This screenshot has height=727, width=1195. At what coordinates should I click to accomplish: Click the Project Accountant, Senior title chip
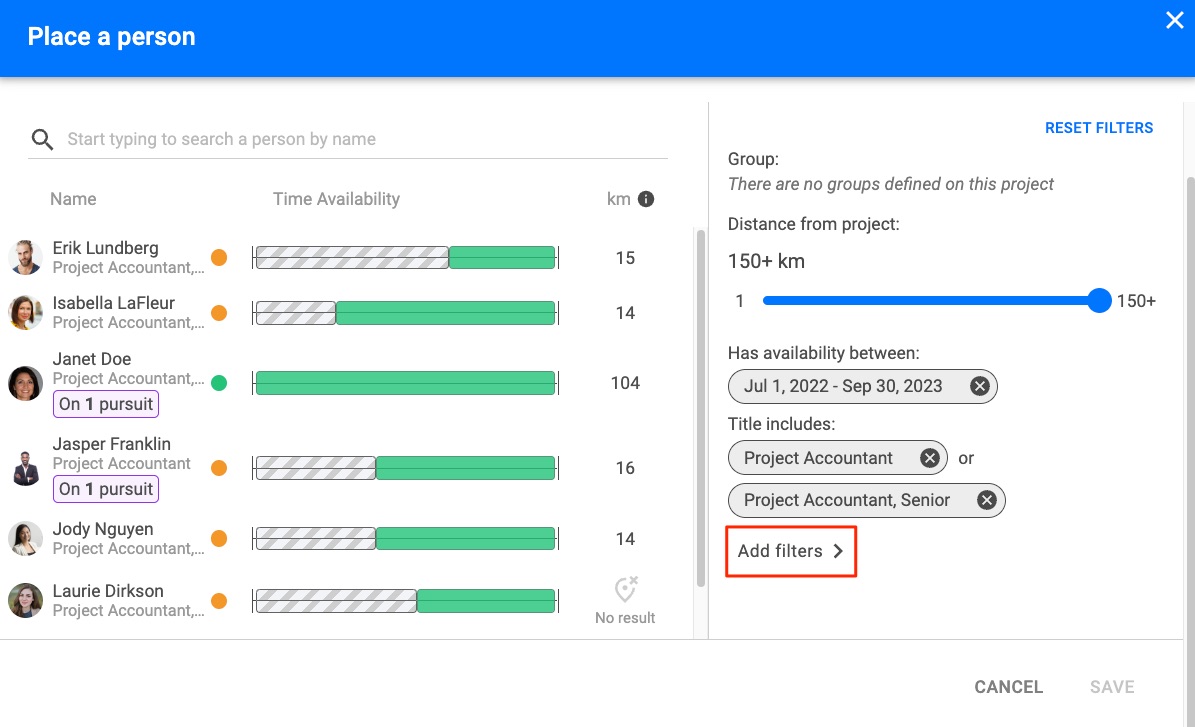[866, 500]
